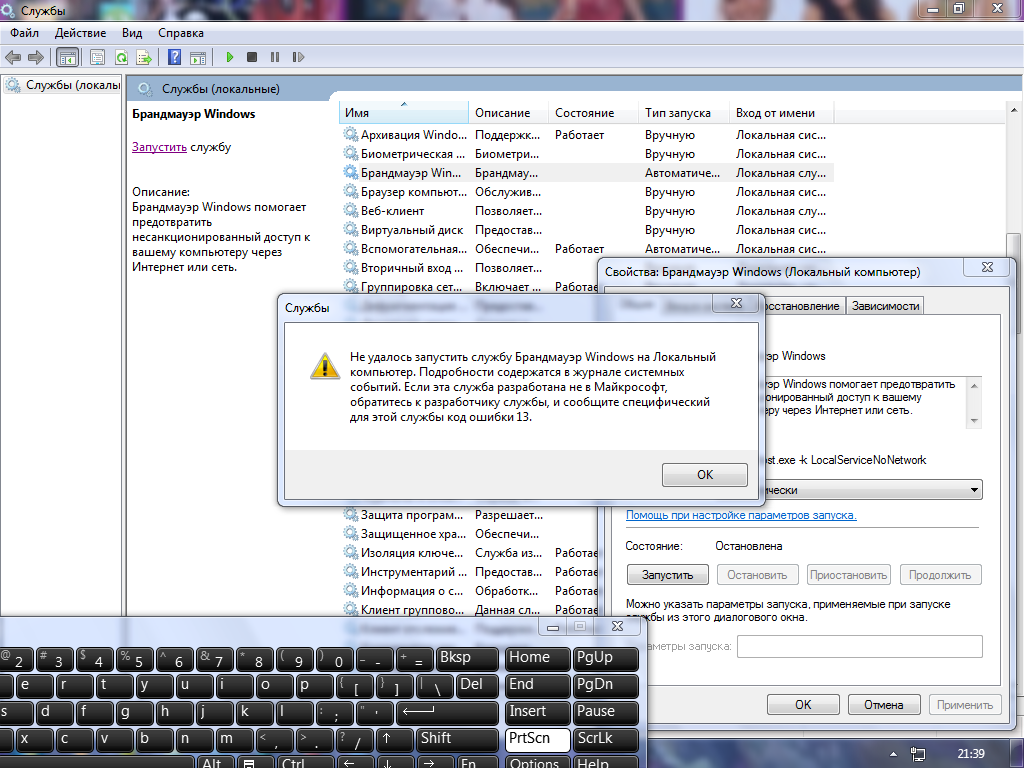Sort by the Имя column header

[x=404, y=112]
